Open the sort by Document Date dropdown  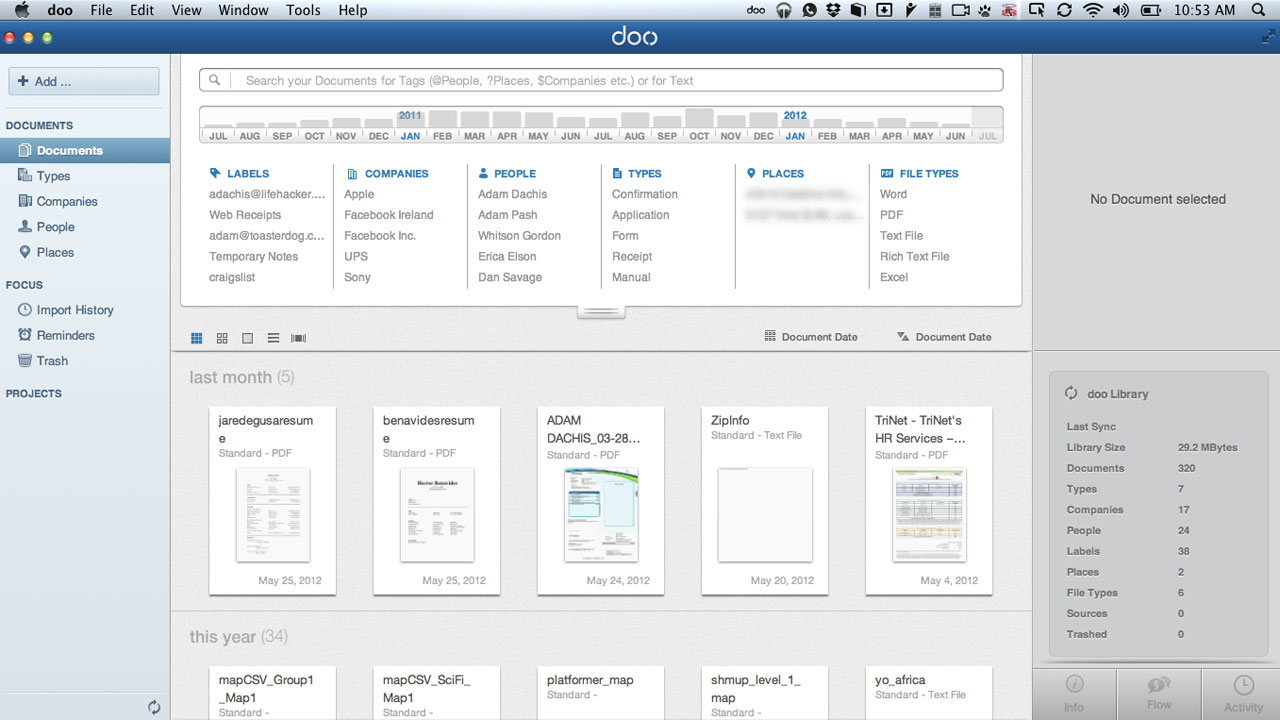point(944,337)
